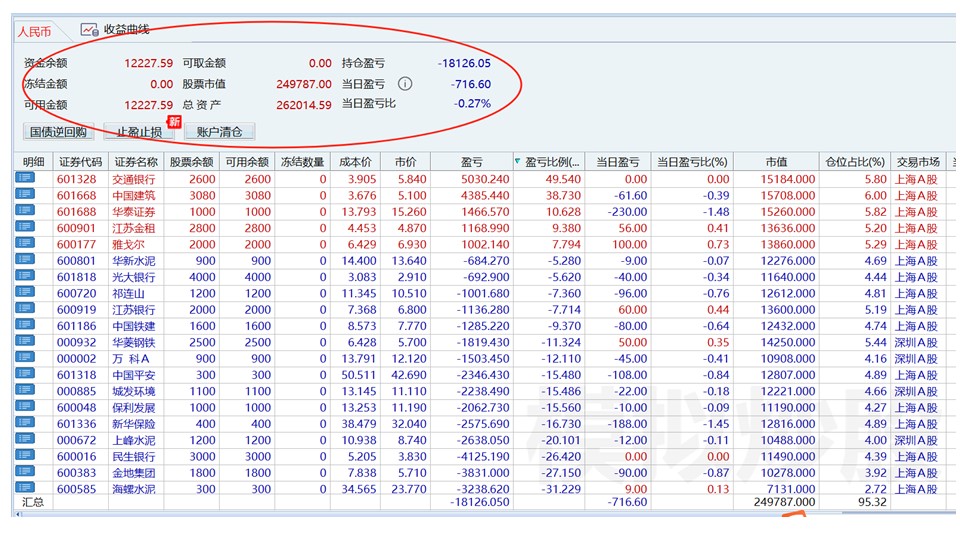The width and height of the screenshot is (960, 540).
Task: Select stock name 华泰证券
Action: pos(133,212)
